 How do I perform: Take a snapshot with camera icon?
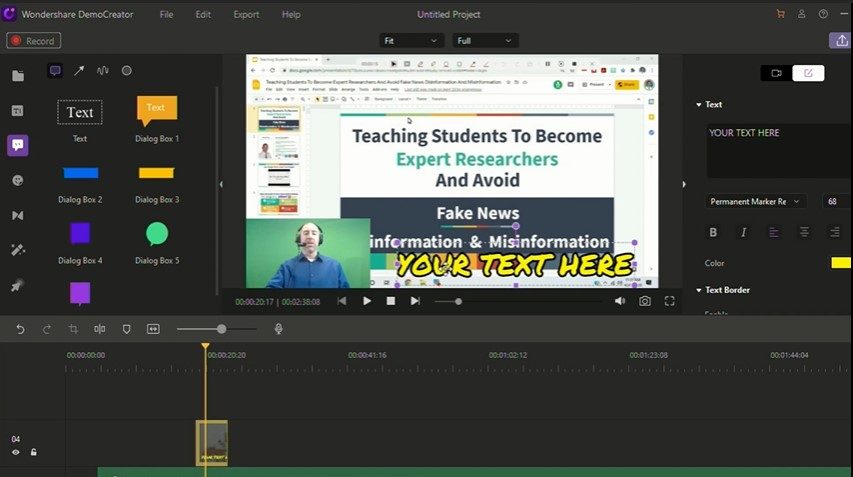(x=645, y=301)
